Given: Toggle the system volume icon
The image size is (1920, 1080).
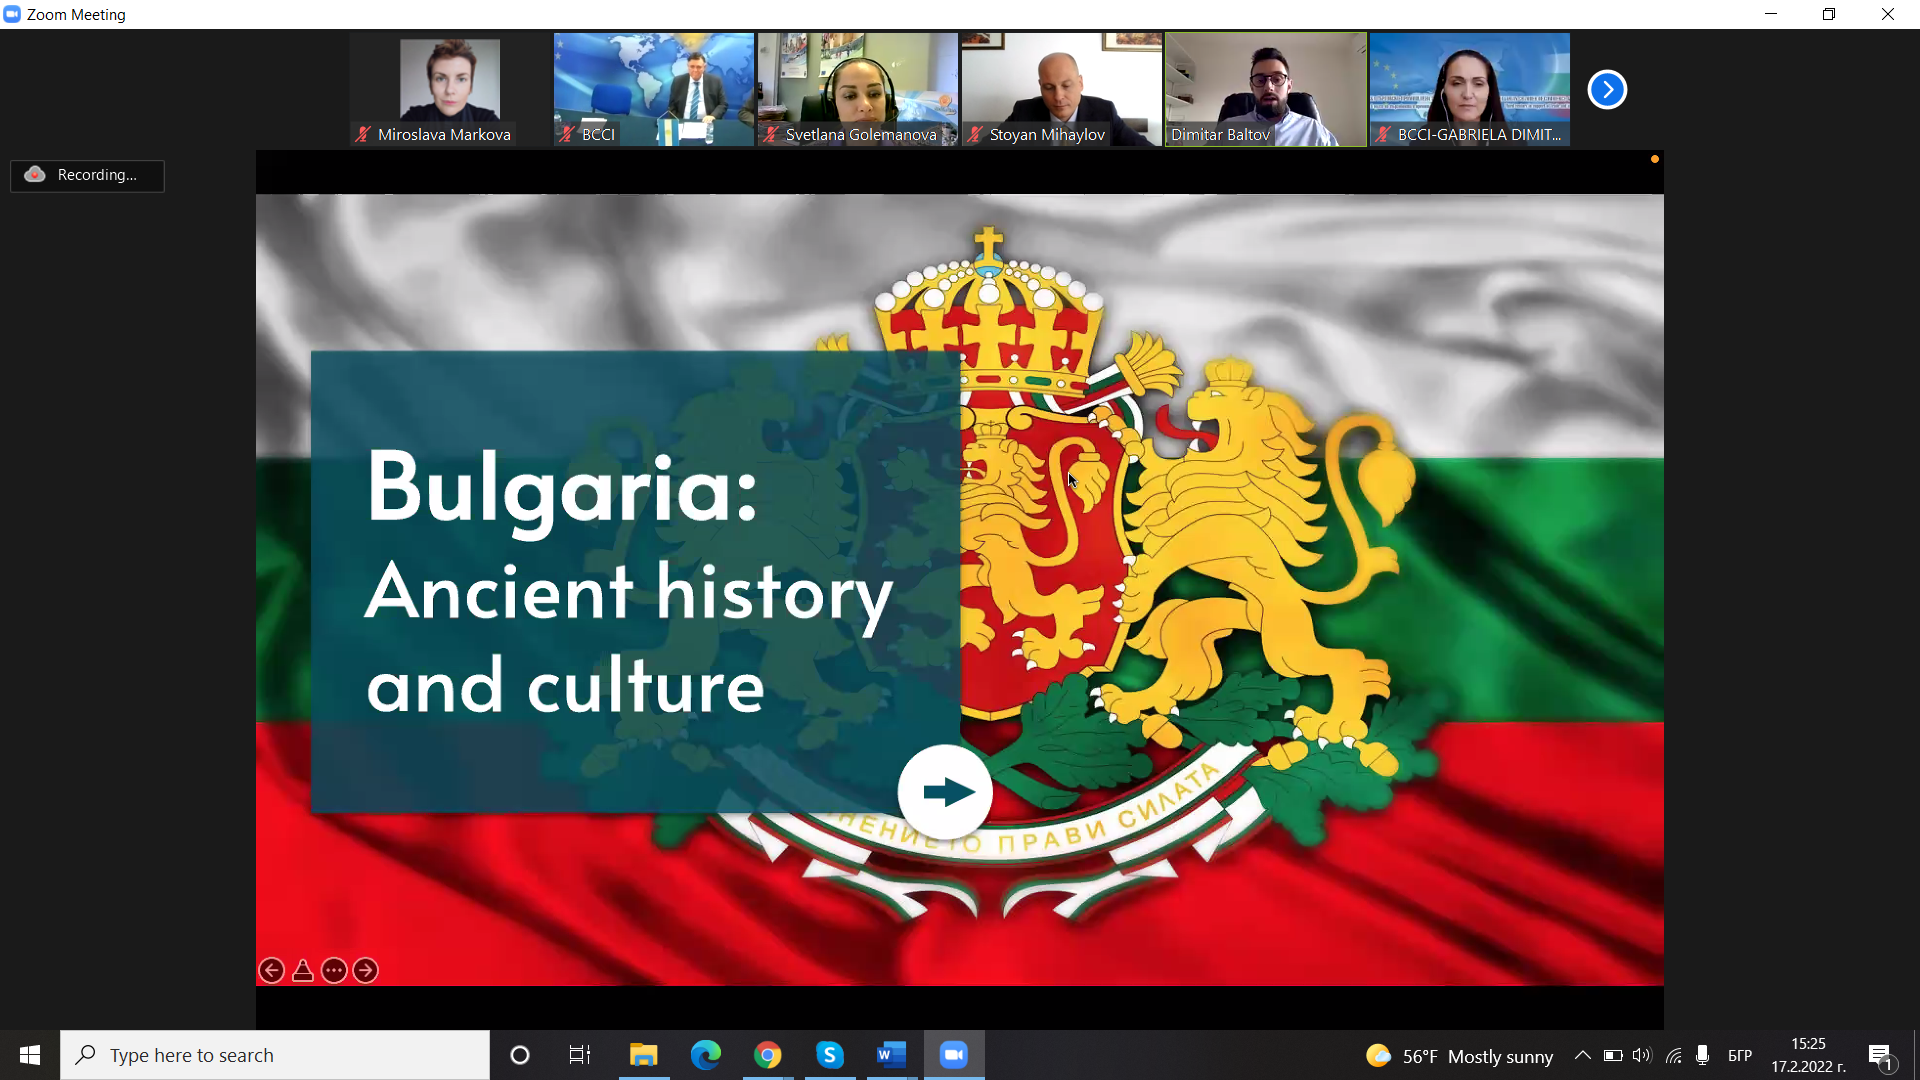Looking at the screenshot, I should click(1642, 1055).
